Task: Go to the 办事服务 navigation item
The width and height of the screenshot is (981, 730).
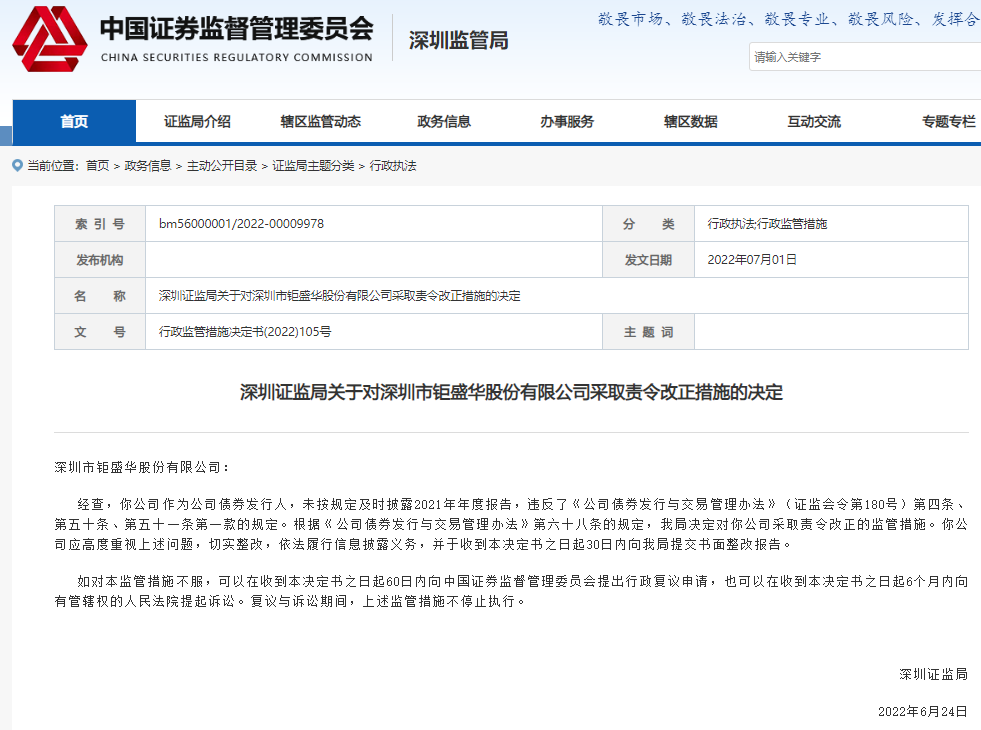Action: [567, 121]
